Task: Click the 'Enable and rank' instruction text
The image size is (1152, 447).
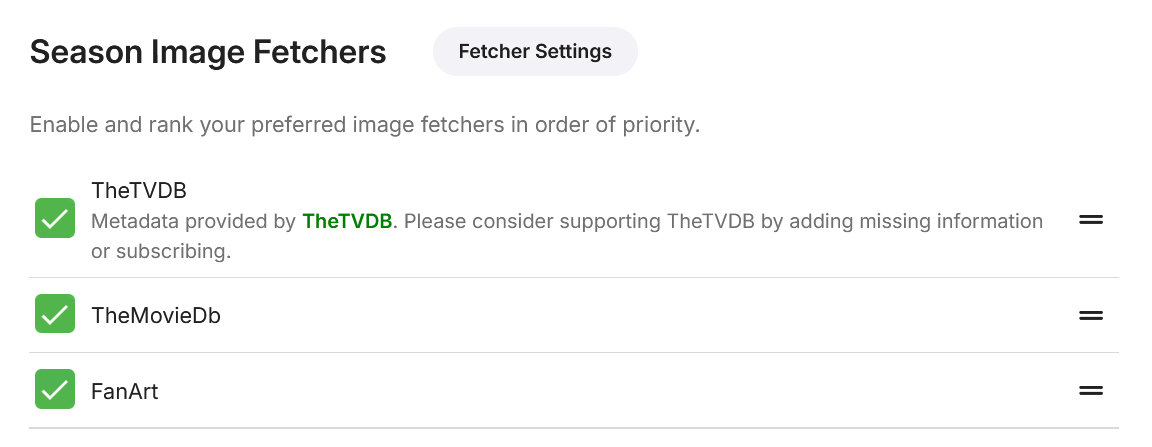Action: click(x=364, y=126)
